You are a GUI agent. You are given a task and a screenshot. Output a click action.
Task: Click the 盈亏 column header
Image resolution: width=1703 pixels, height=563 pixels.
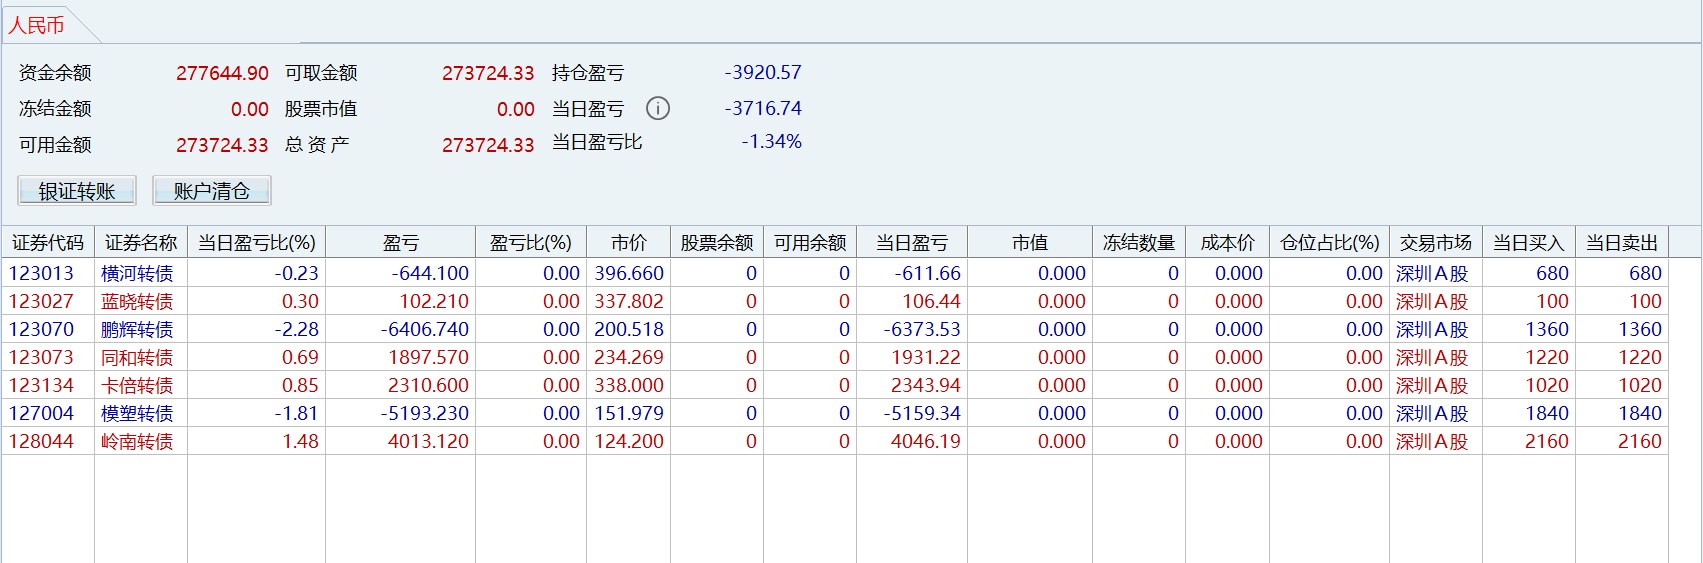point(401,243)
